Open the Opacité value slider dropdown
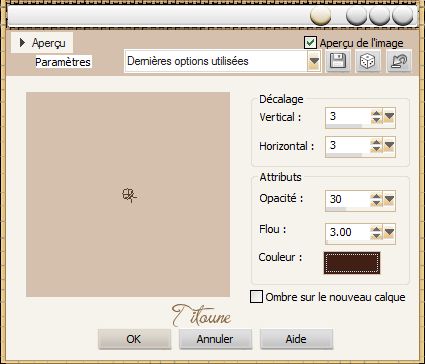Screen dimensions: 425x364 click(389, 200)
